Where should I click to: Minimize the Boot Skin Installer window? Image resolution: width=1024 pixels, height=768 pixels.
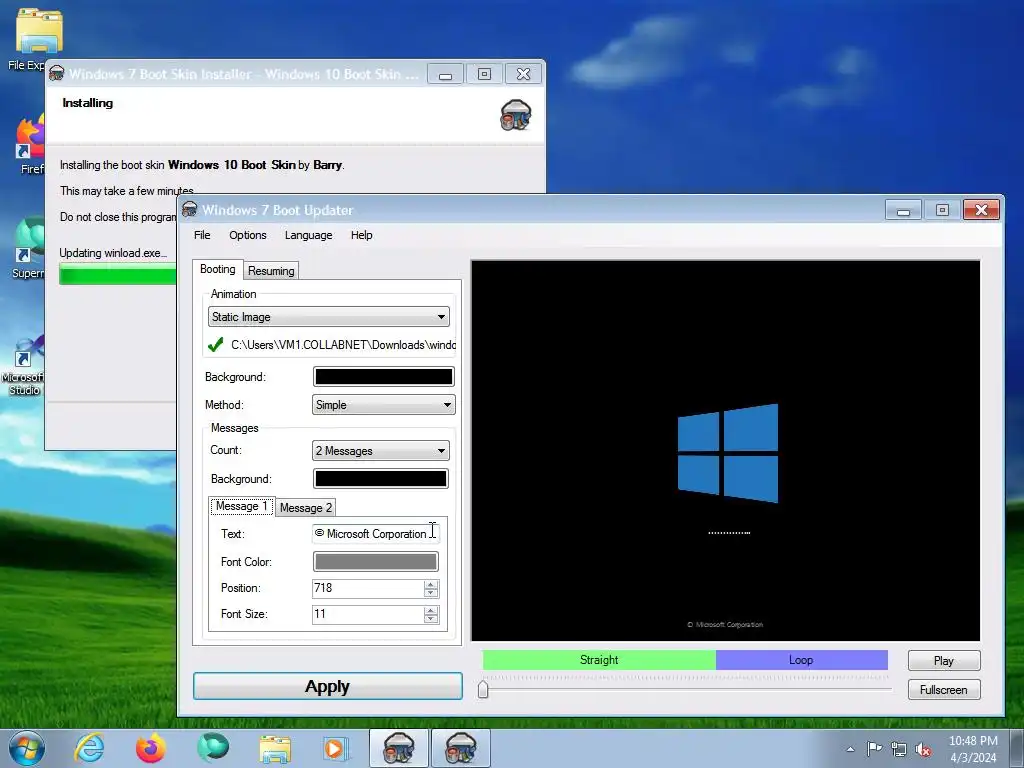point(445,74)
